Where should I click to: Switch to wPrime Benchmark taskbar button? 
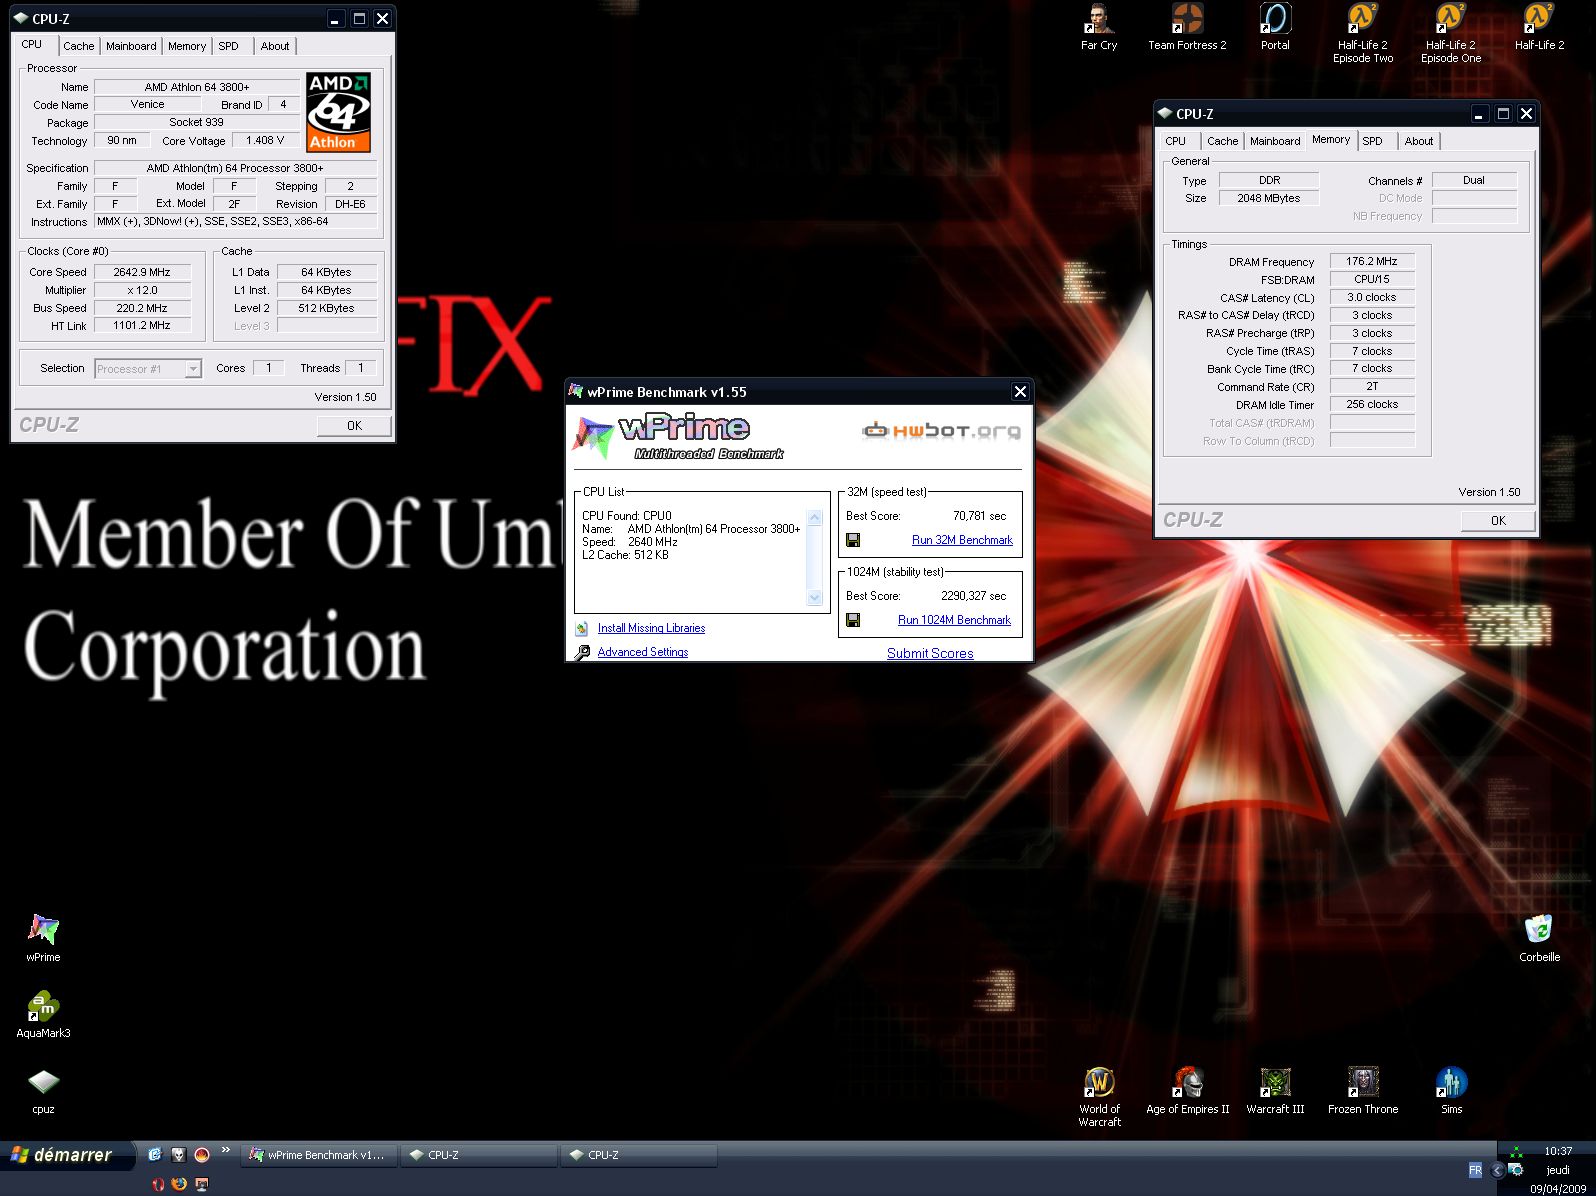coord(319,1155)
